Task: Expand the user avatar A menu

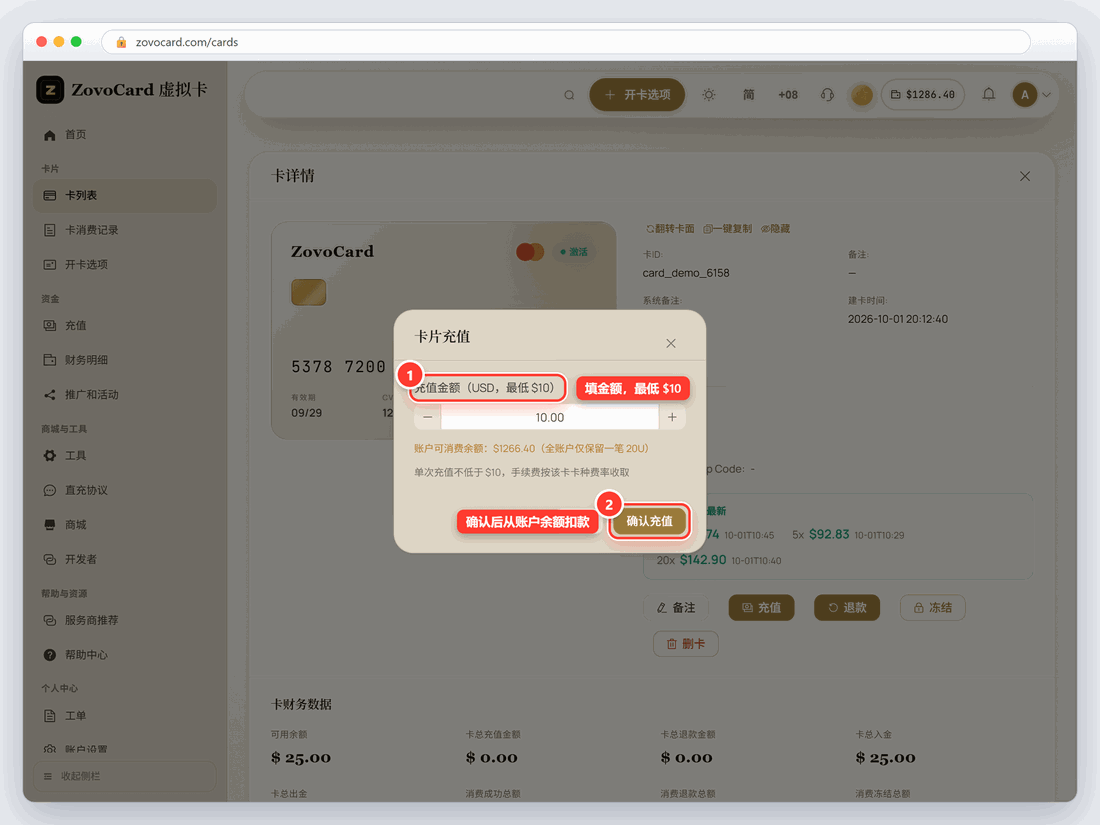Action: click(1031, 95)
